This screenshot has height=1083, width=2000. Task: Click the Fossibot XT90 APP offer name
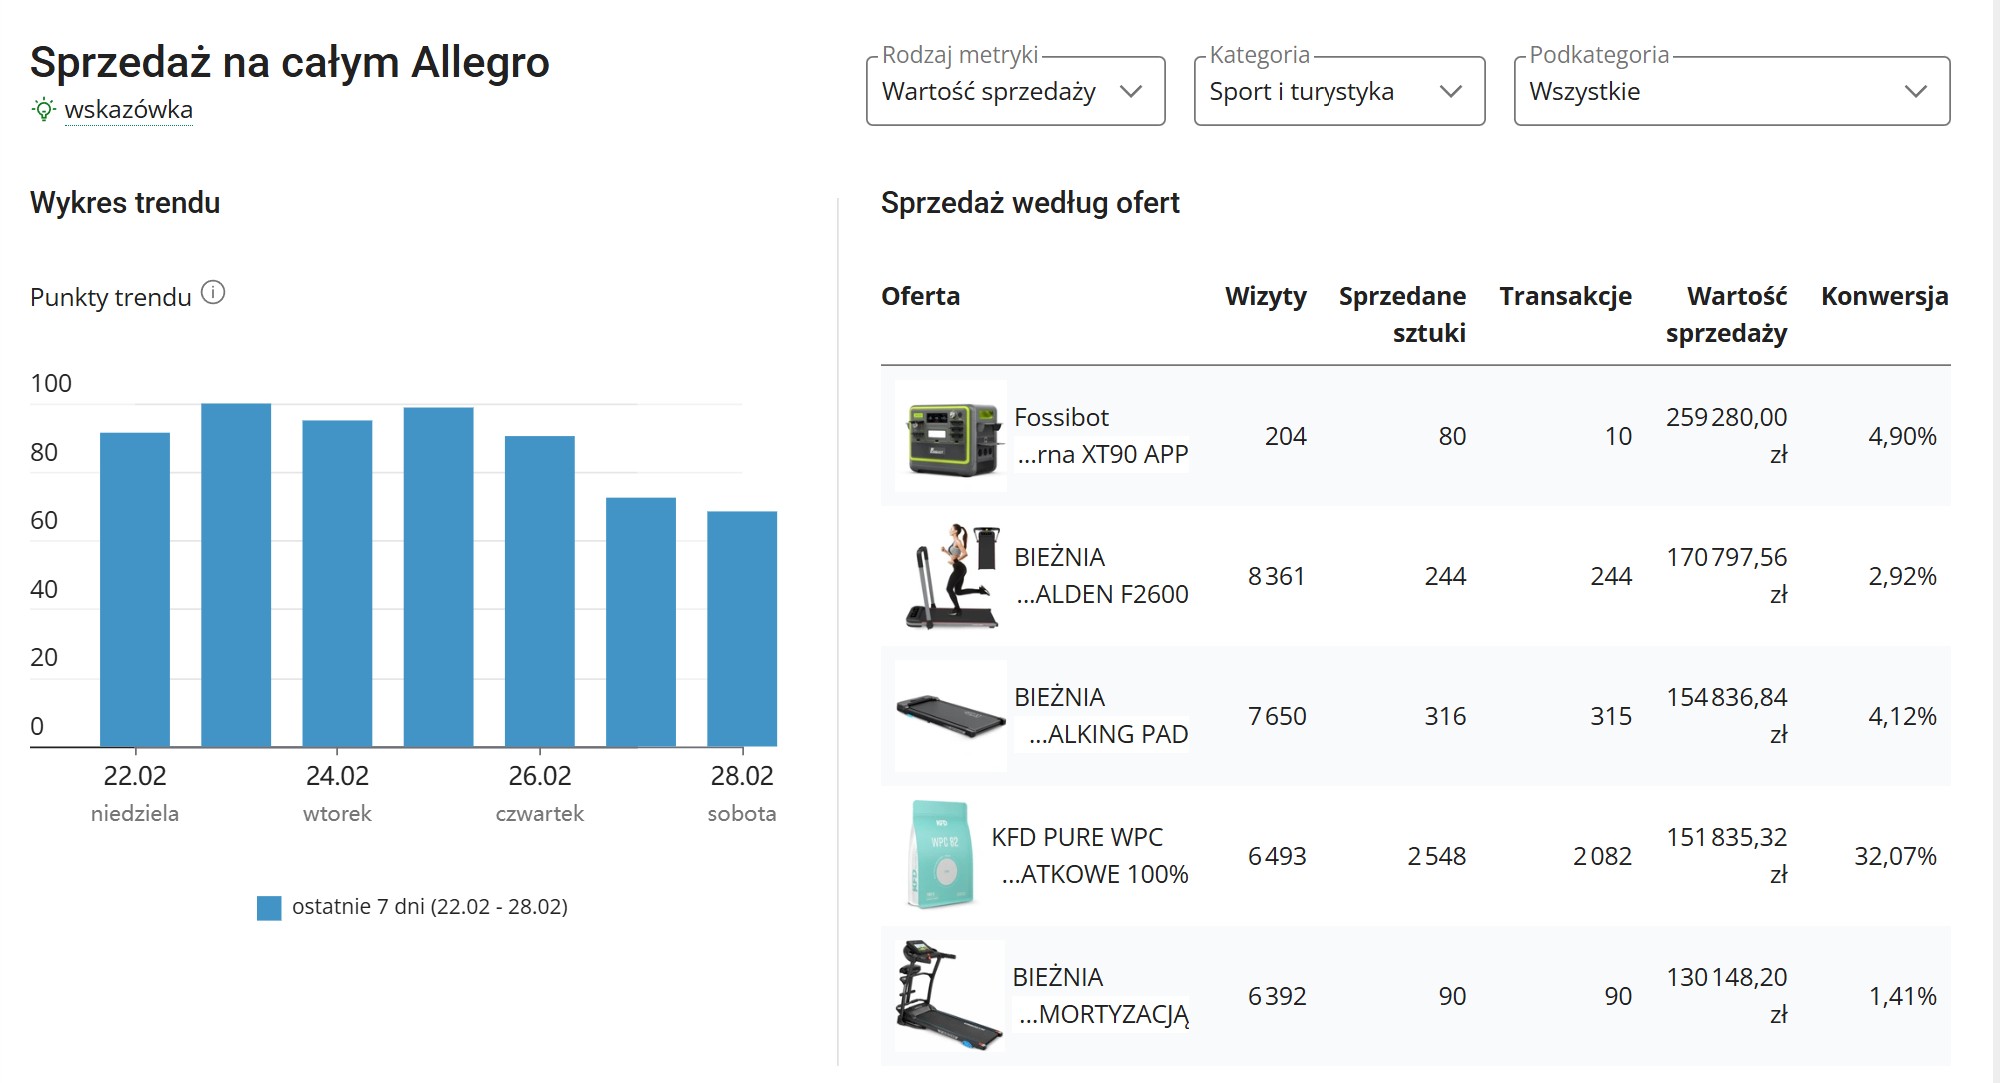click(x=1100, y=436)
